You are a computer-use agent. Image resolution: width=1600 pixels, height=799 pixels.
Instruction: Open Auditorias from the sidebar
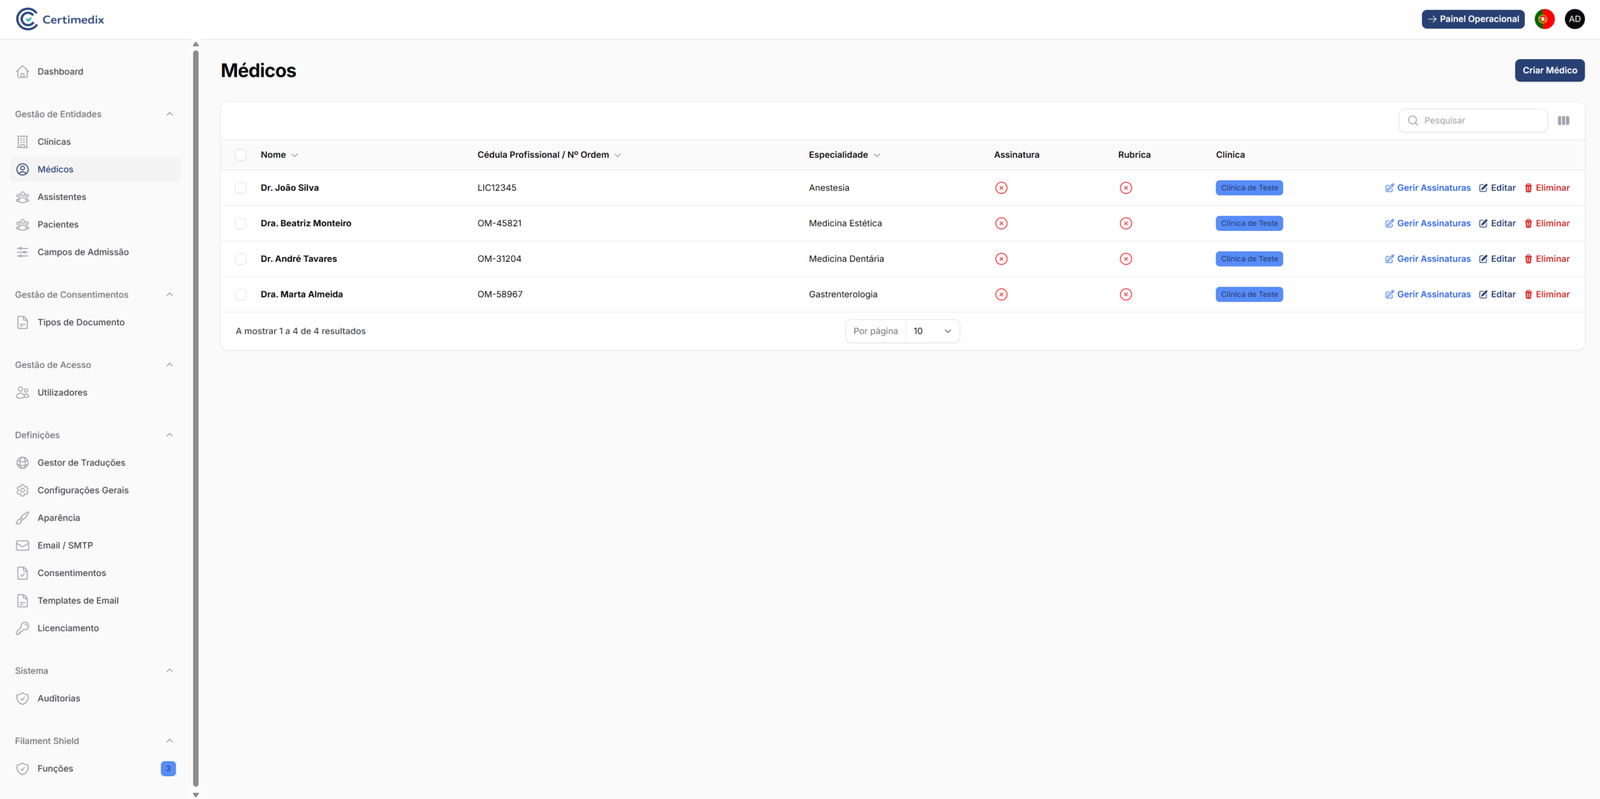coord(59,699)
